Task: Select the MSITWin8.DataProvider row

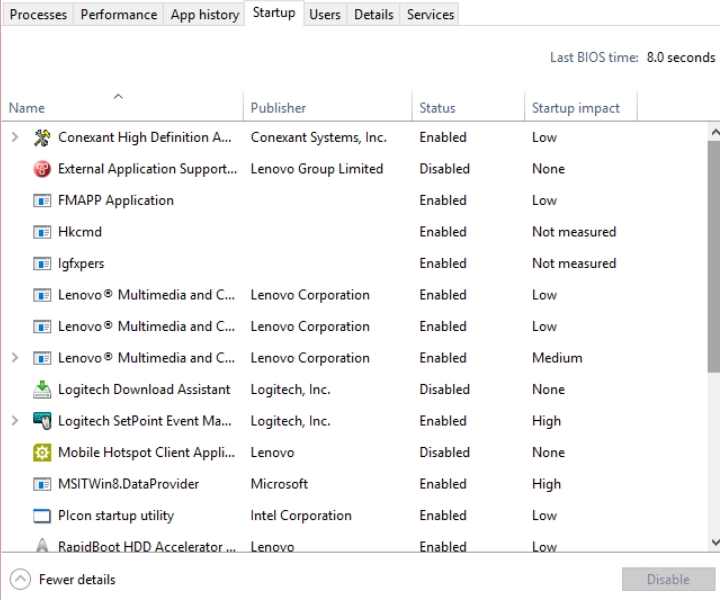Action: point(355,484)
